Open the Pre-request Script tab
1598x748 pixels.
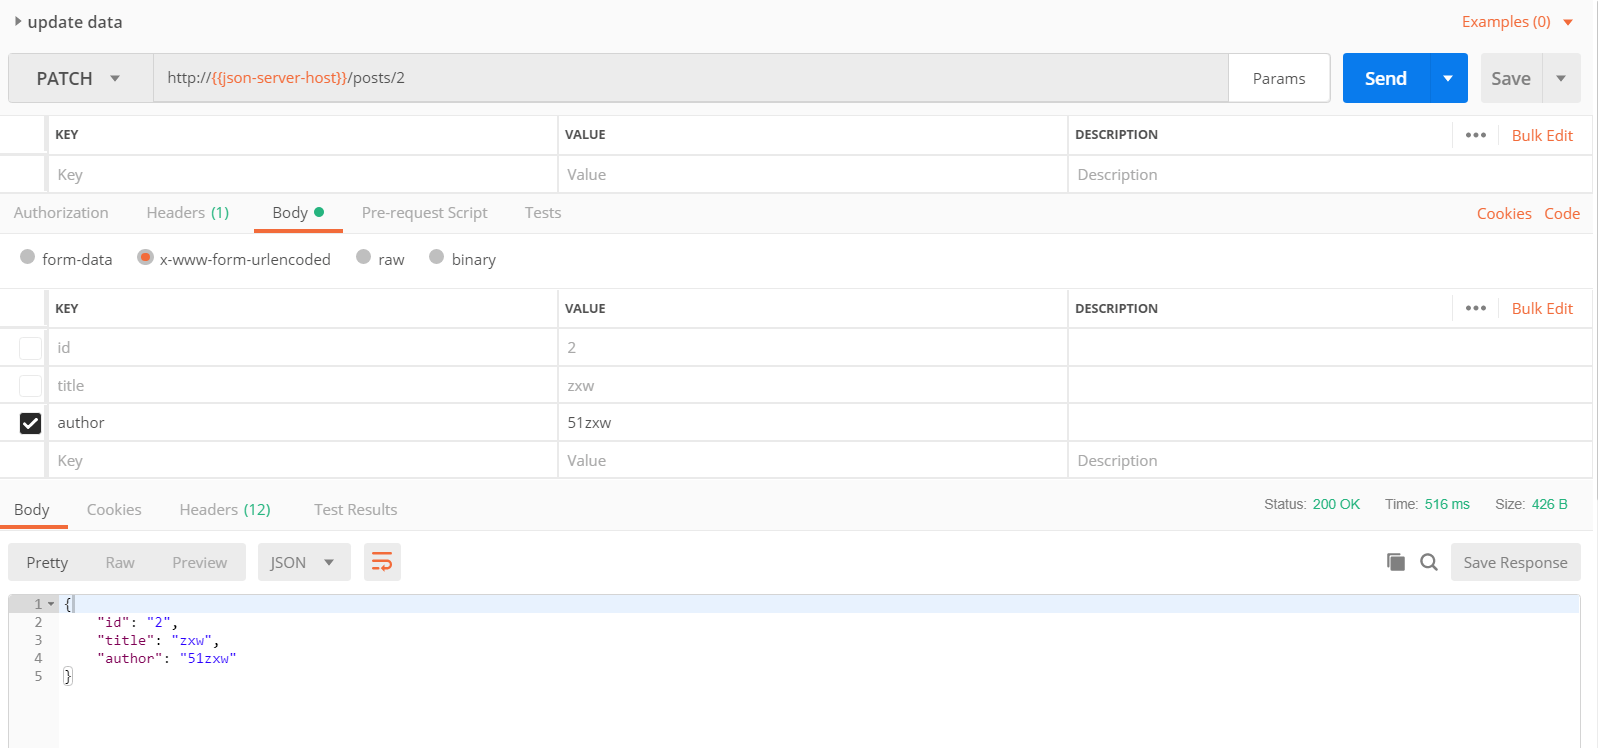(x=424, y=213)
